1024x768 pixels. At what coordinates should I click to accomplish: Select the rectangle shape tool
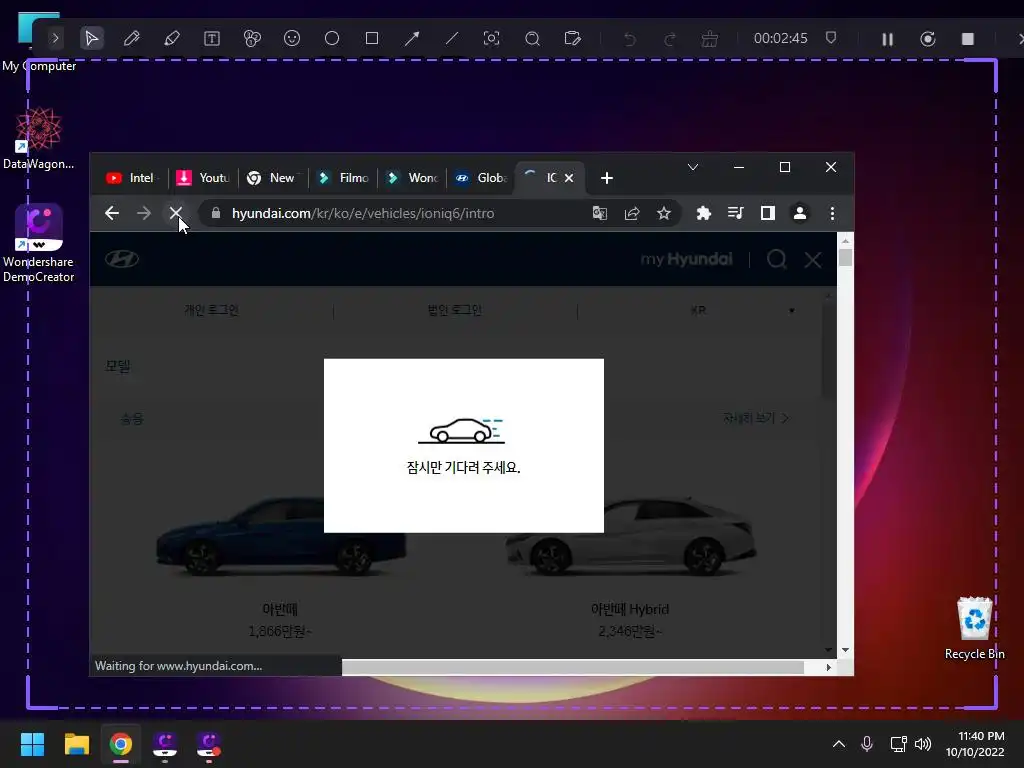(372, 39)
